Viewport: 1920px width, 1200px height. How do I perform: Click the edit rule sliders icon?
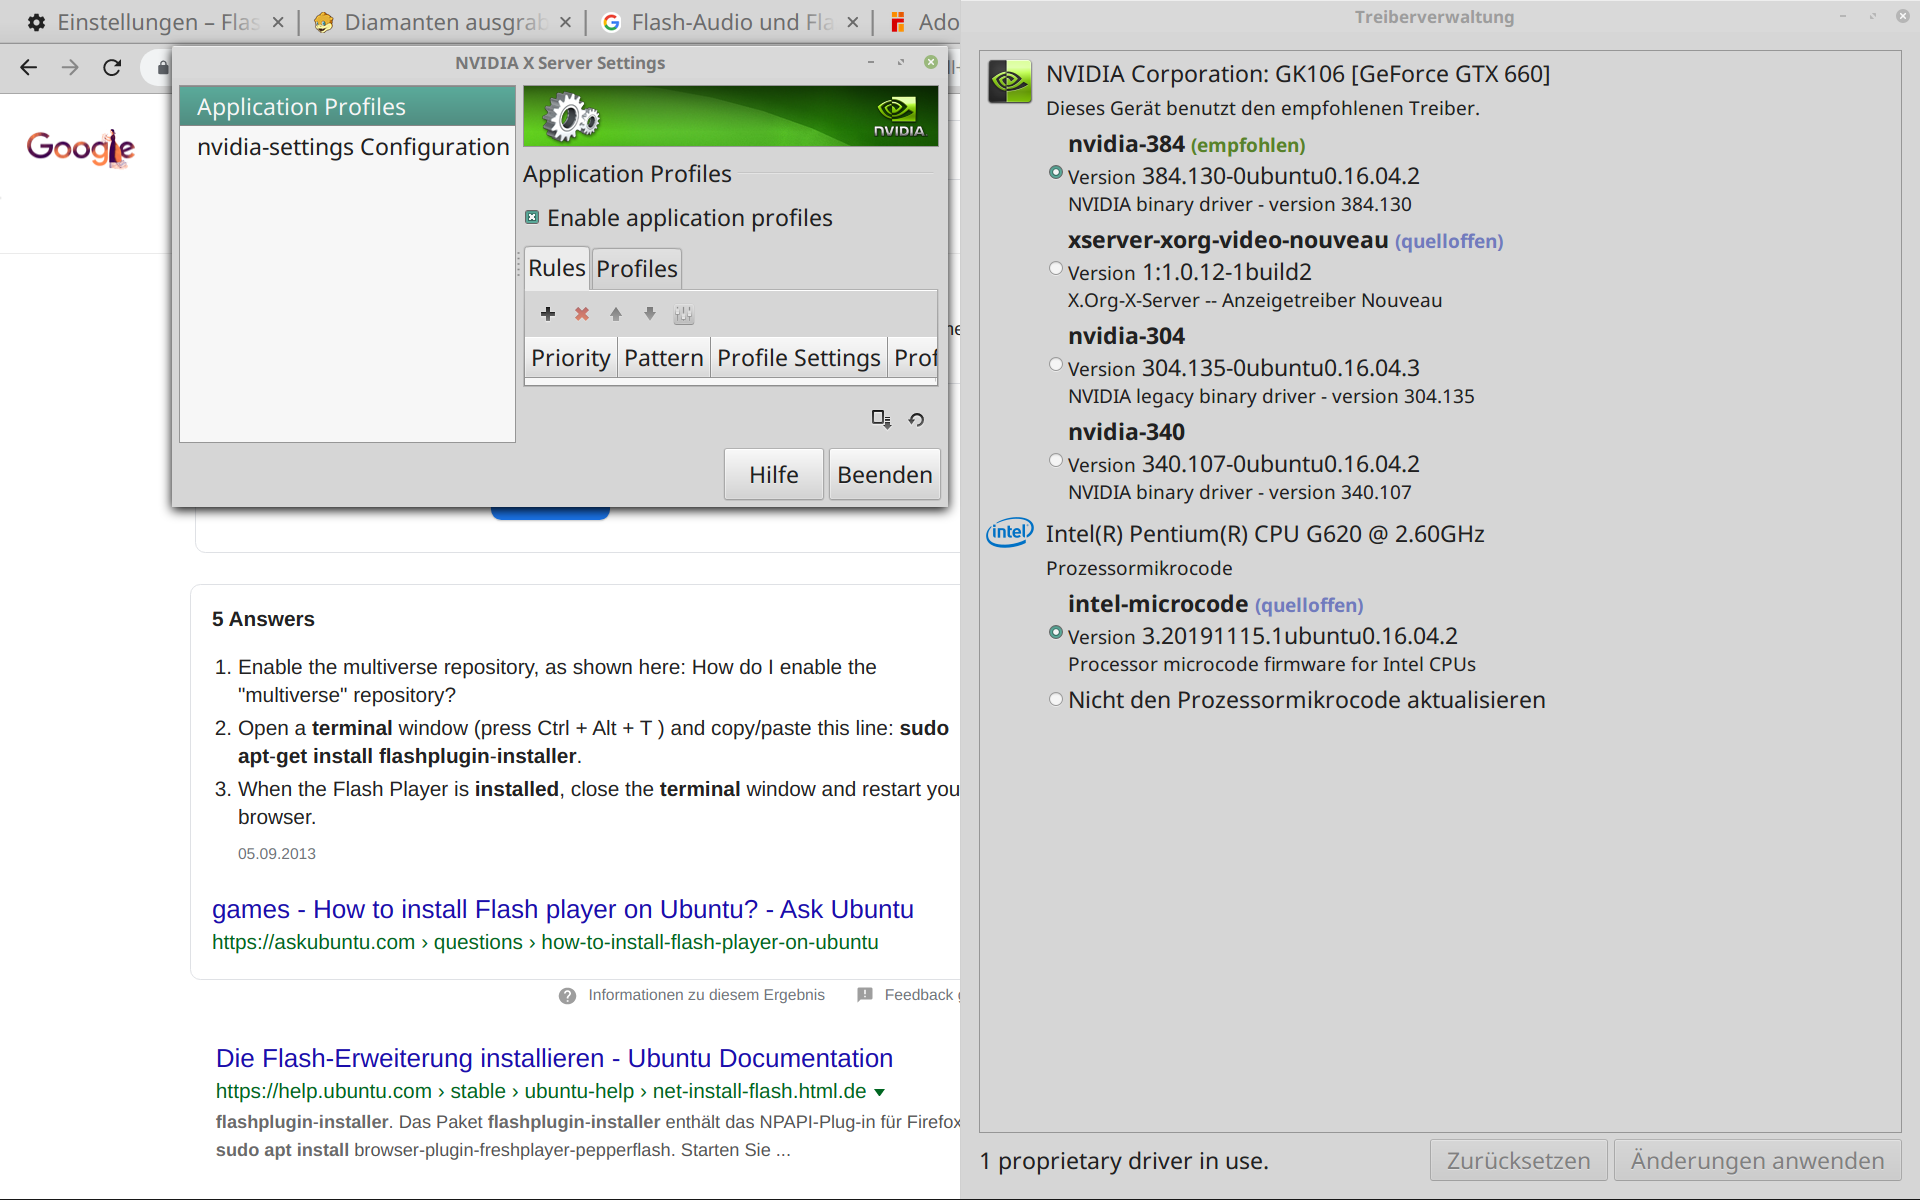click(x=684, y=315)
